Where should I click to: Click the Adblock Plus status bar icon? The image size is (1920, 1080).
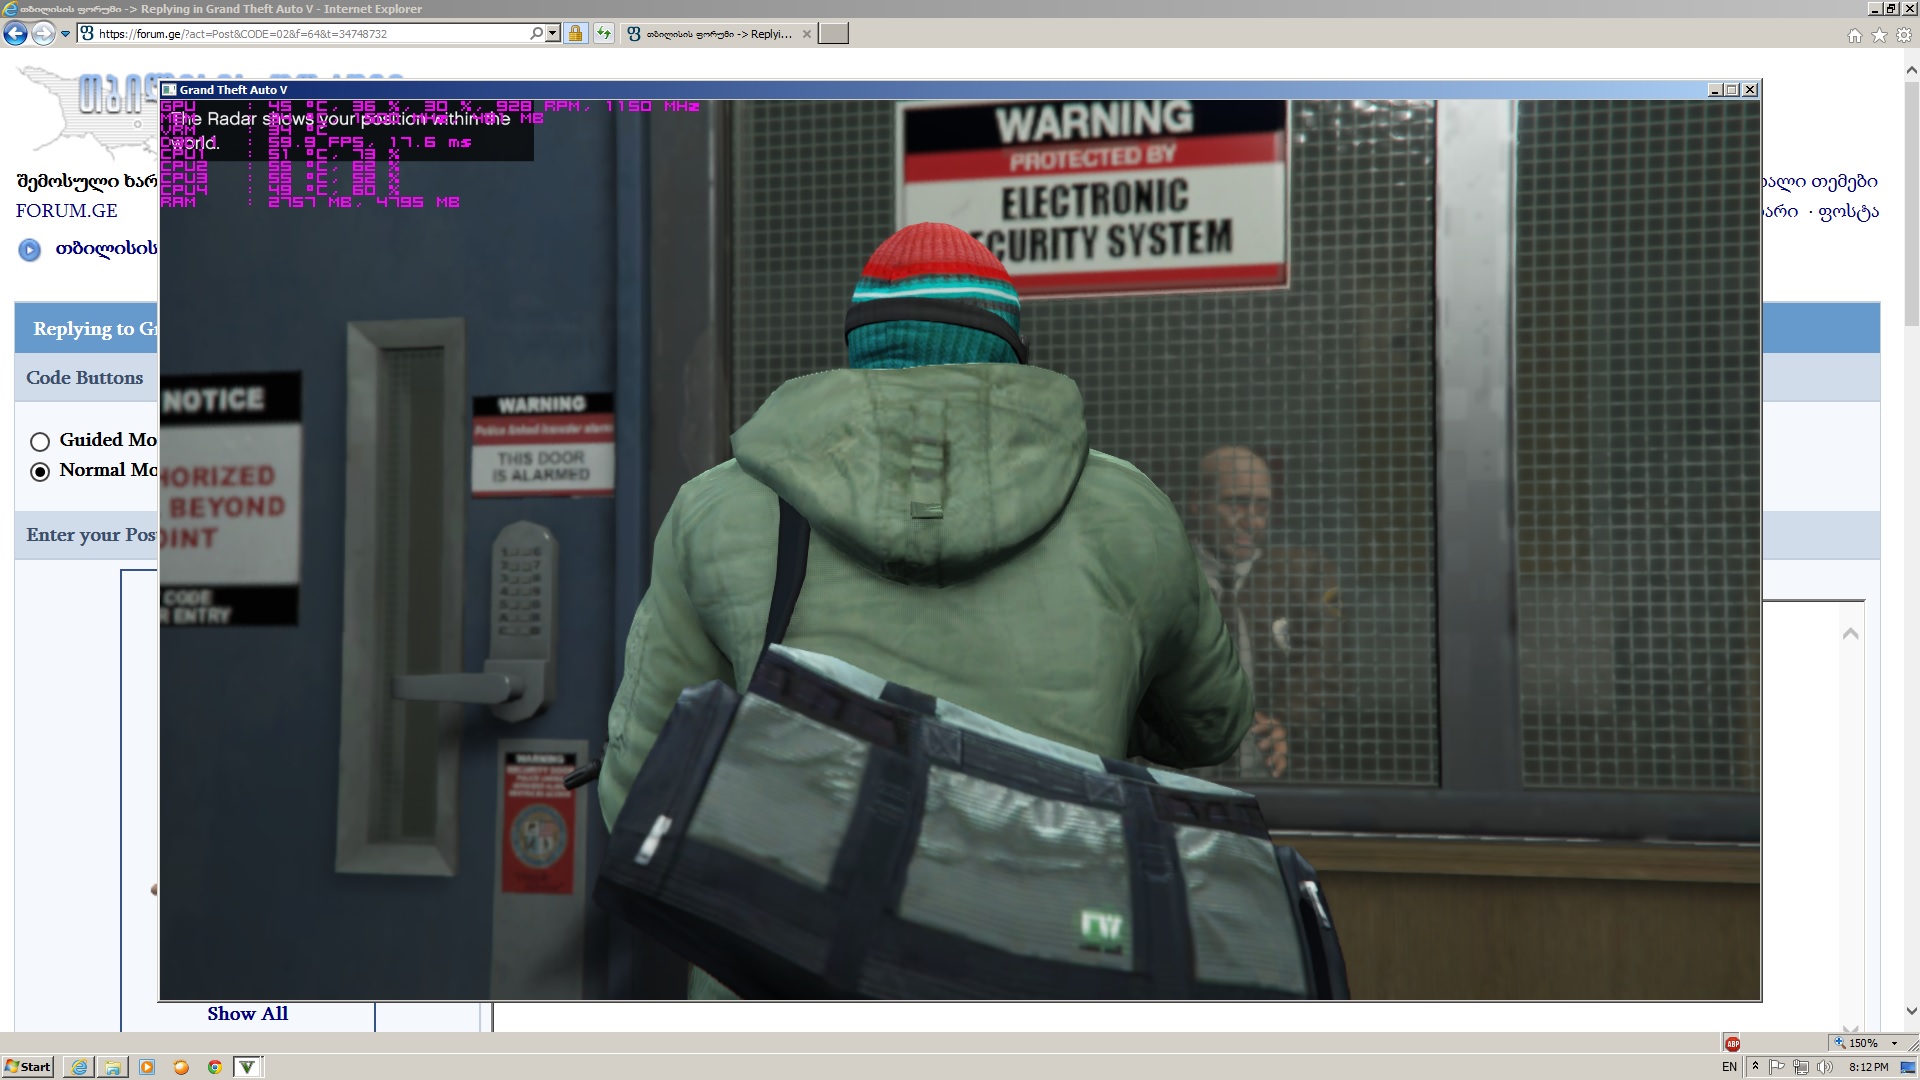[x=1732, y=1043]
